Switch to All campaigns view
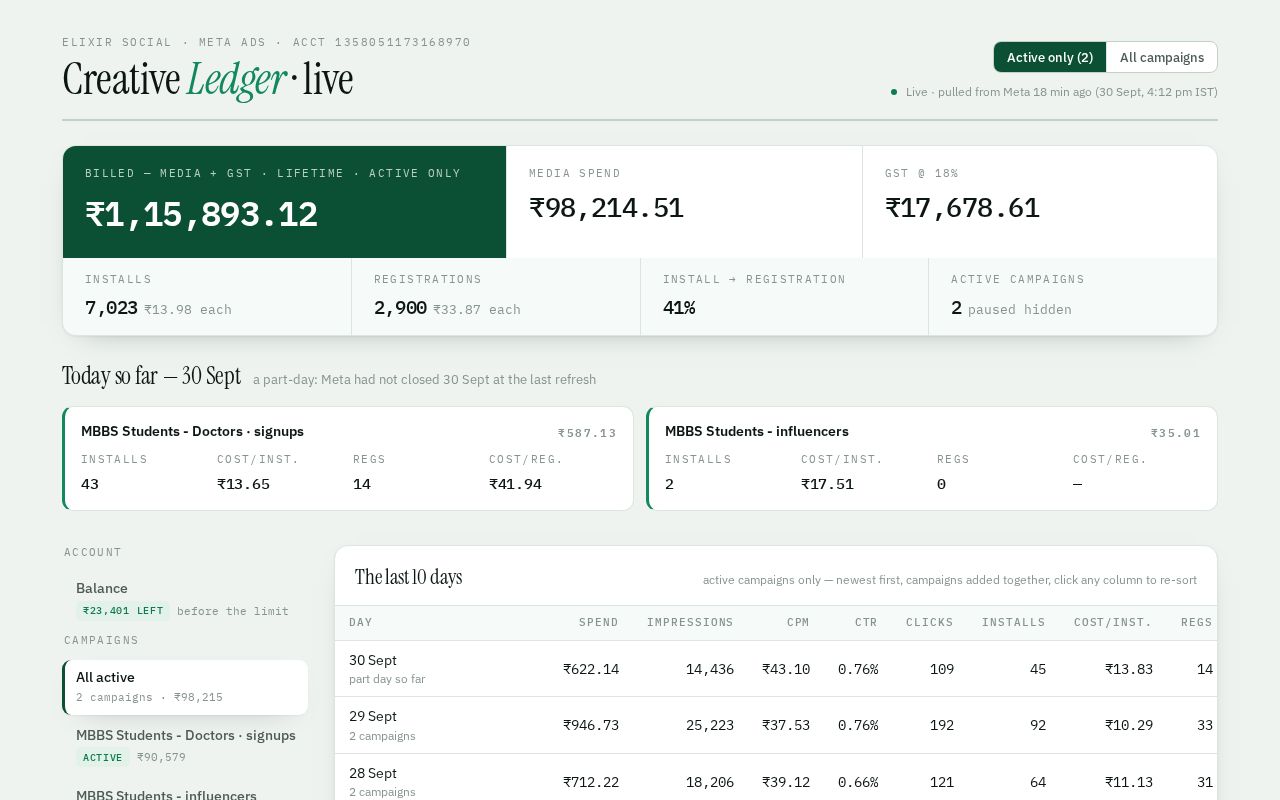 point(1162,57)
